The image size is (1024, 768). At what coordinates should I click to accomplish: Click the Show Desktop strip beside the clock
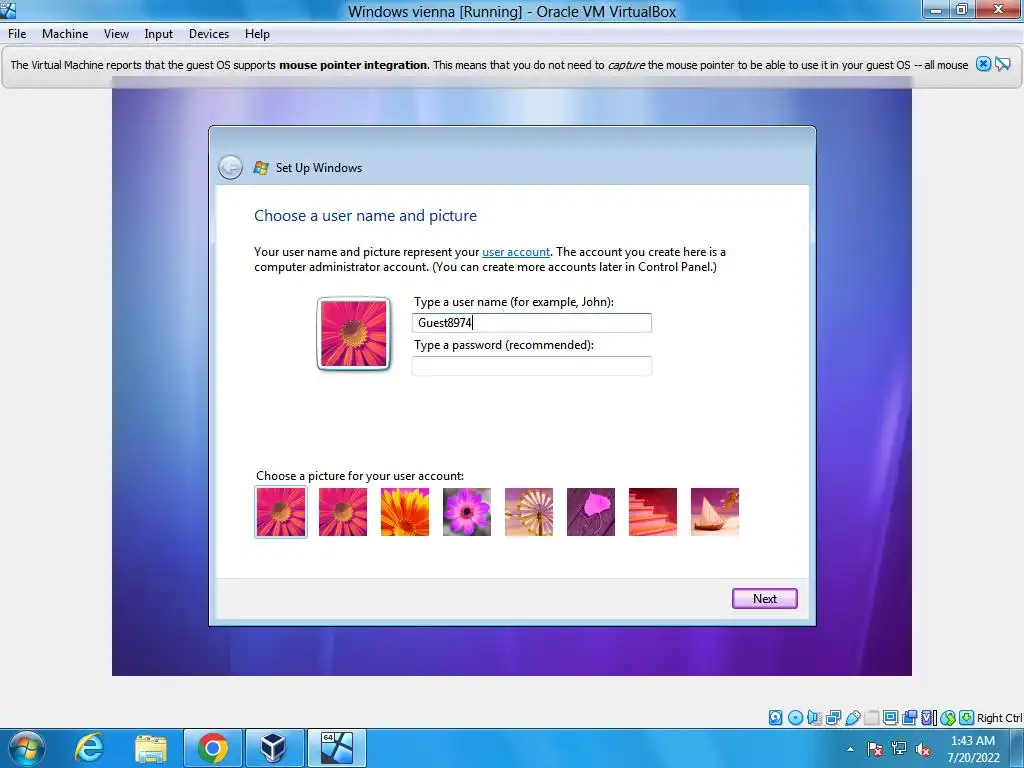1018,748
